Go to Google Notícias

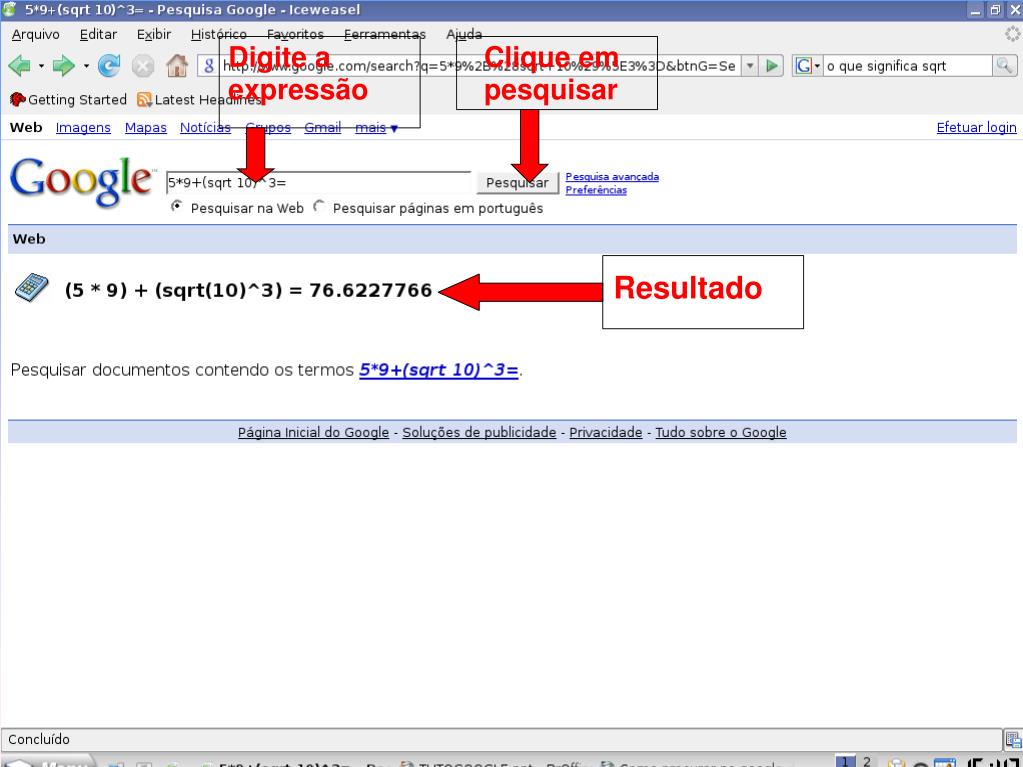point(206,128)
